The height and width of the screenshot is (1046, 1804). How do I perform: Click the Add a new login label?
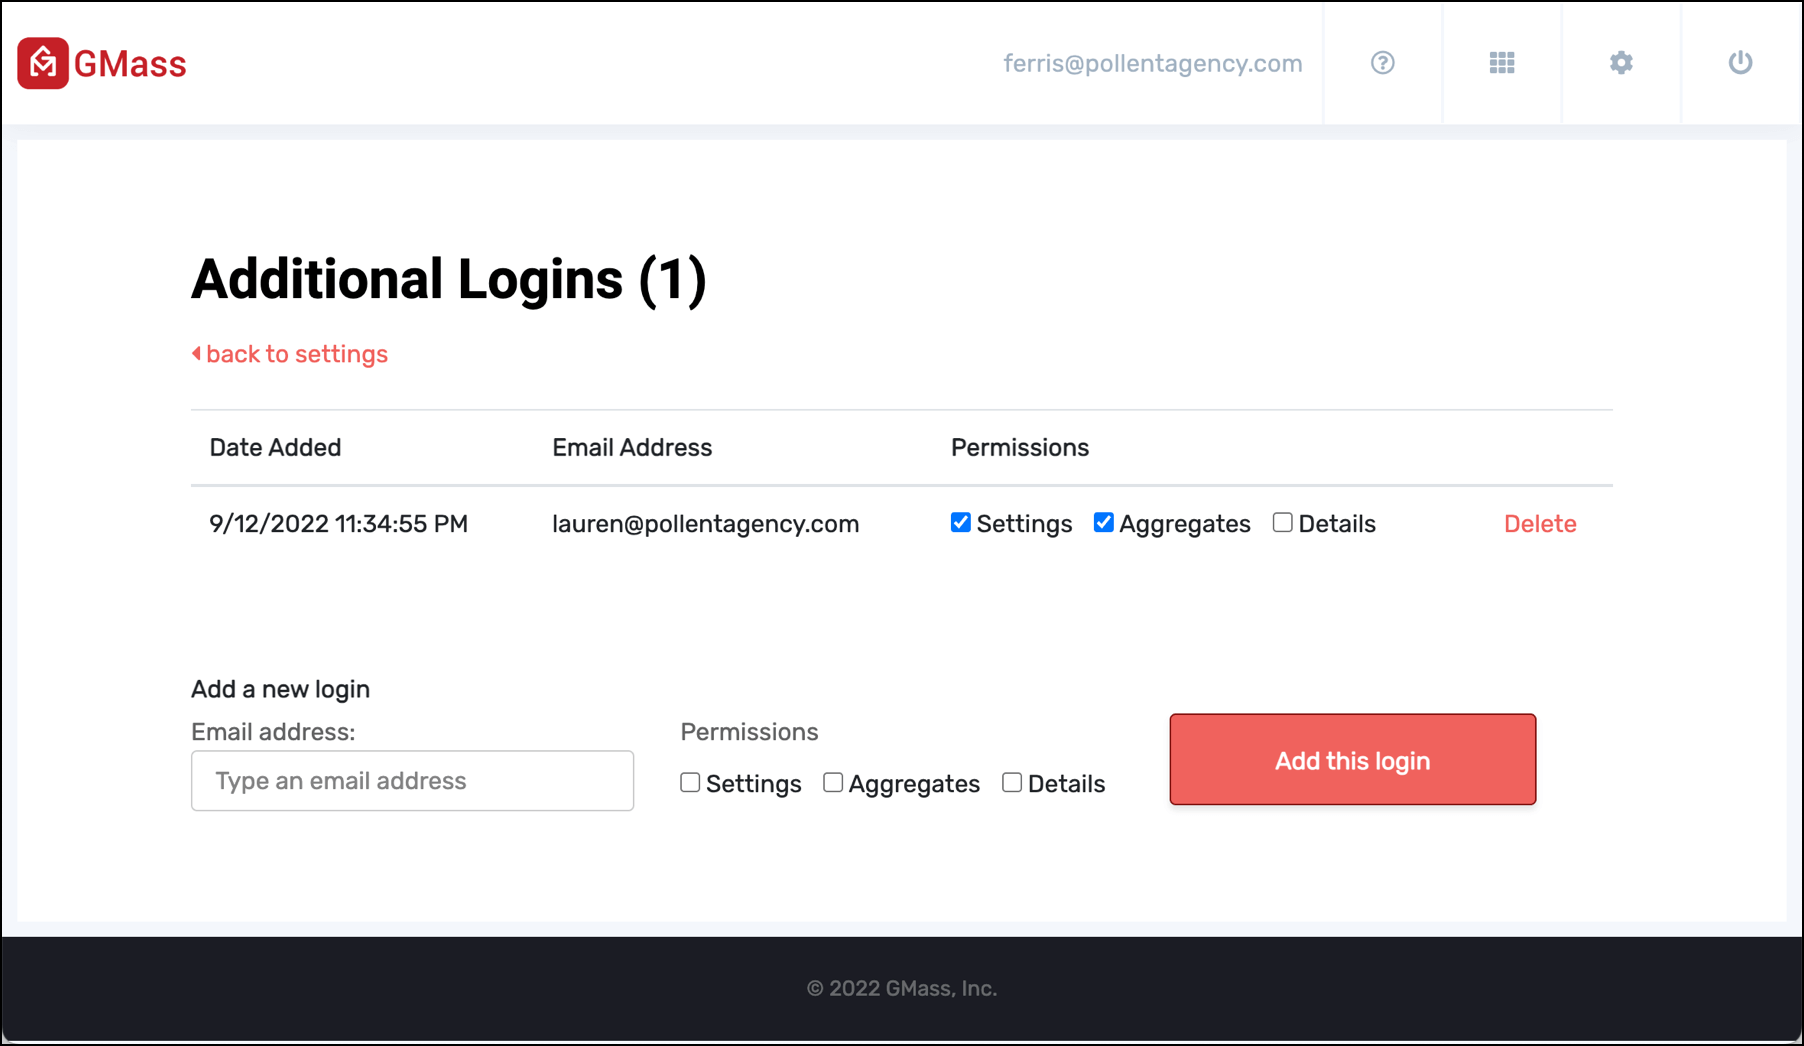point(281,689)
